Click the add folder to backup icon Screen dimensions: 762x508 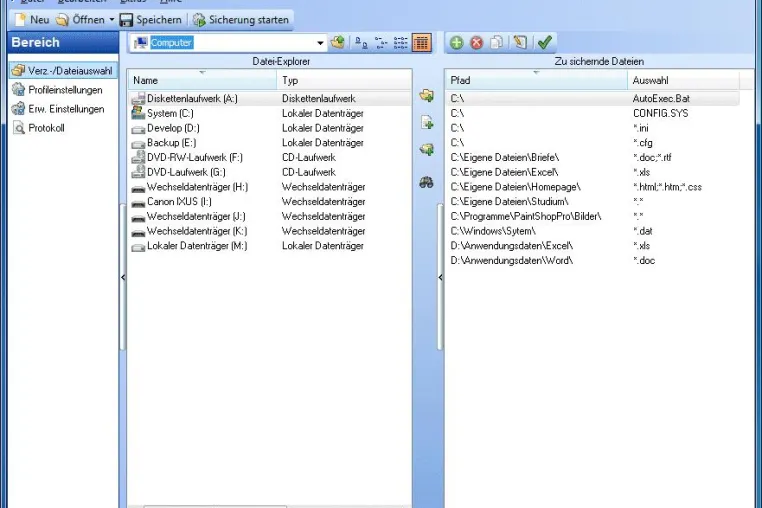(427, 95)
